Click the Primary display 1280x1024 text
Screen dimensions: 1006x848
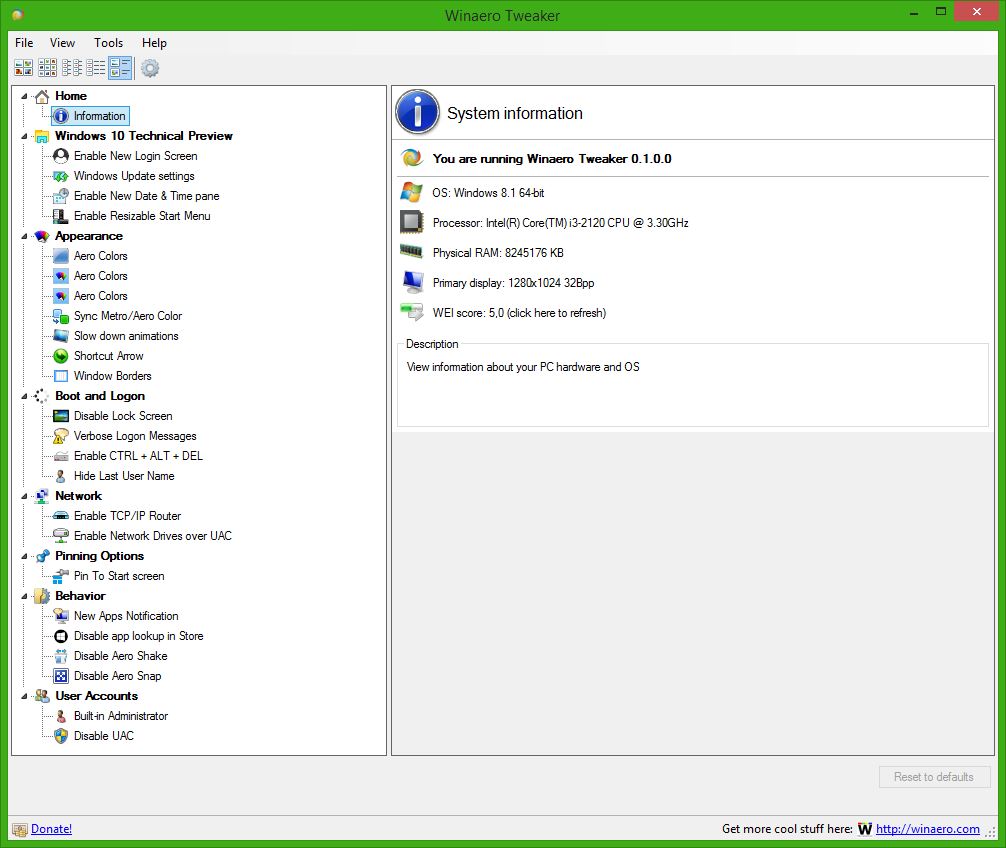513,283
